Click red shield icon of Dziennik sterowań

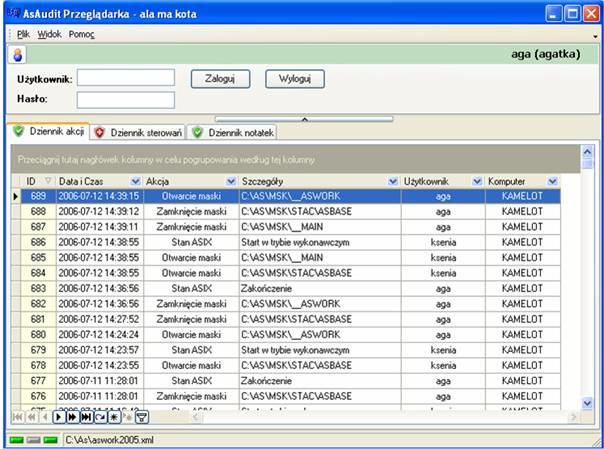100,132
